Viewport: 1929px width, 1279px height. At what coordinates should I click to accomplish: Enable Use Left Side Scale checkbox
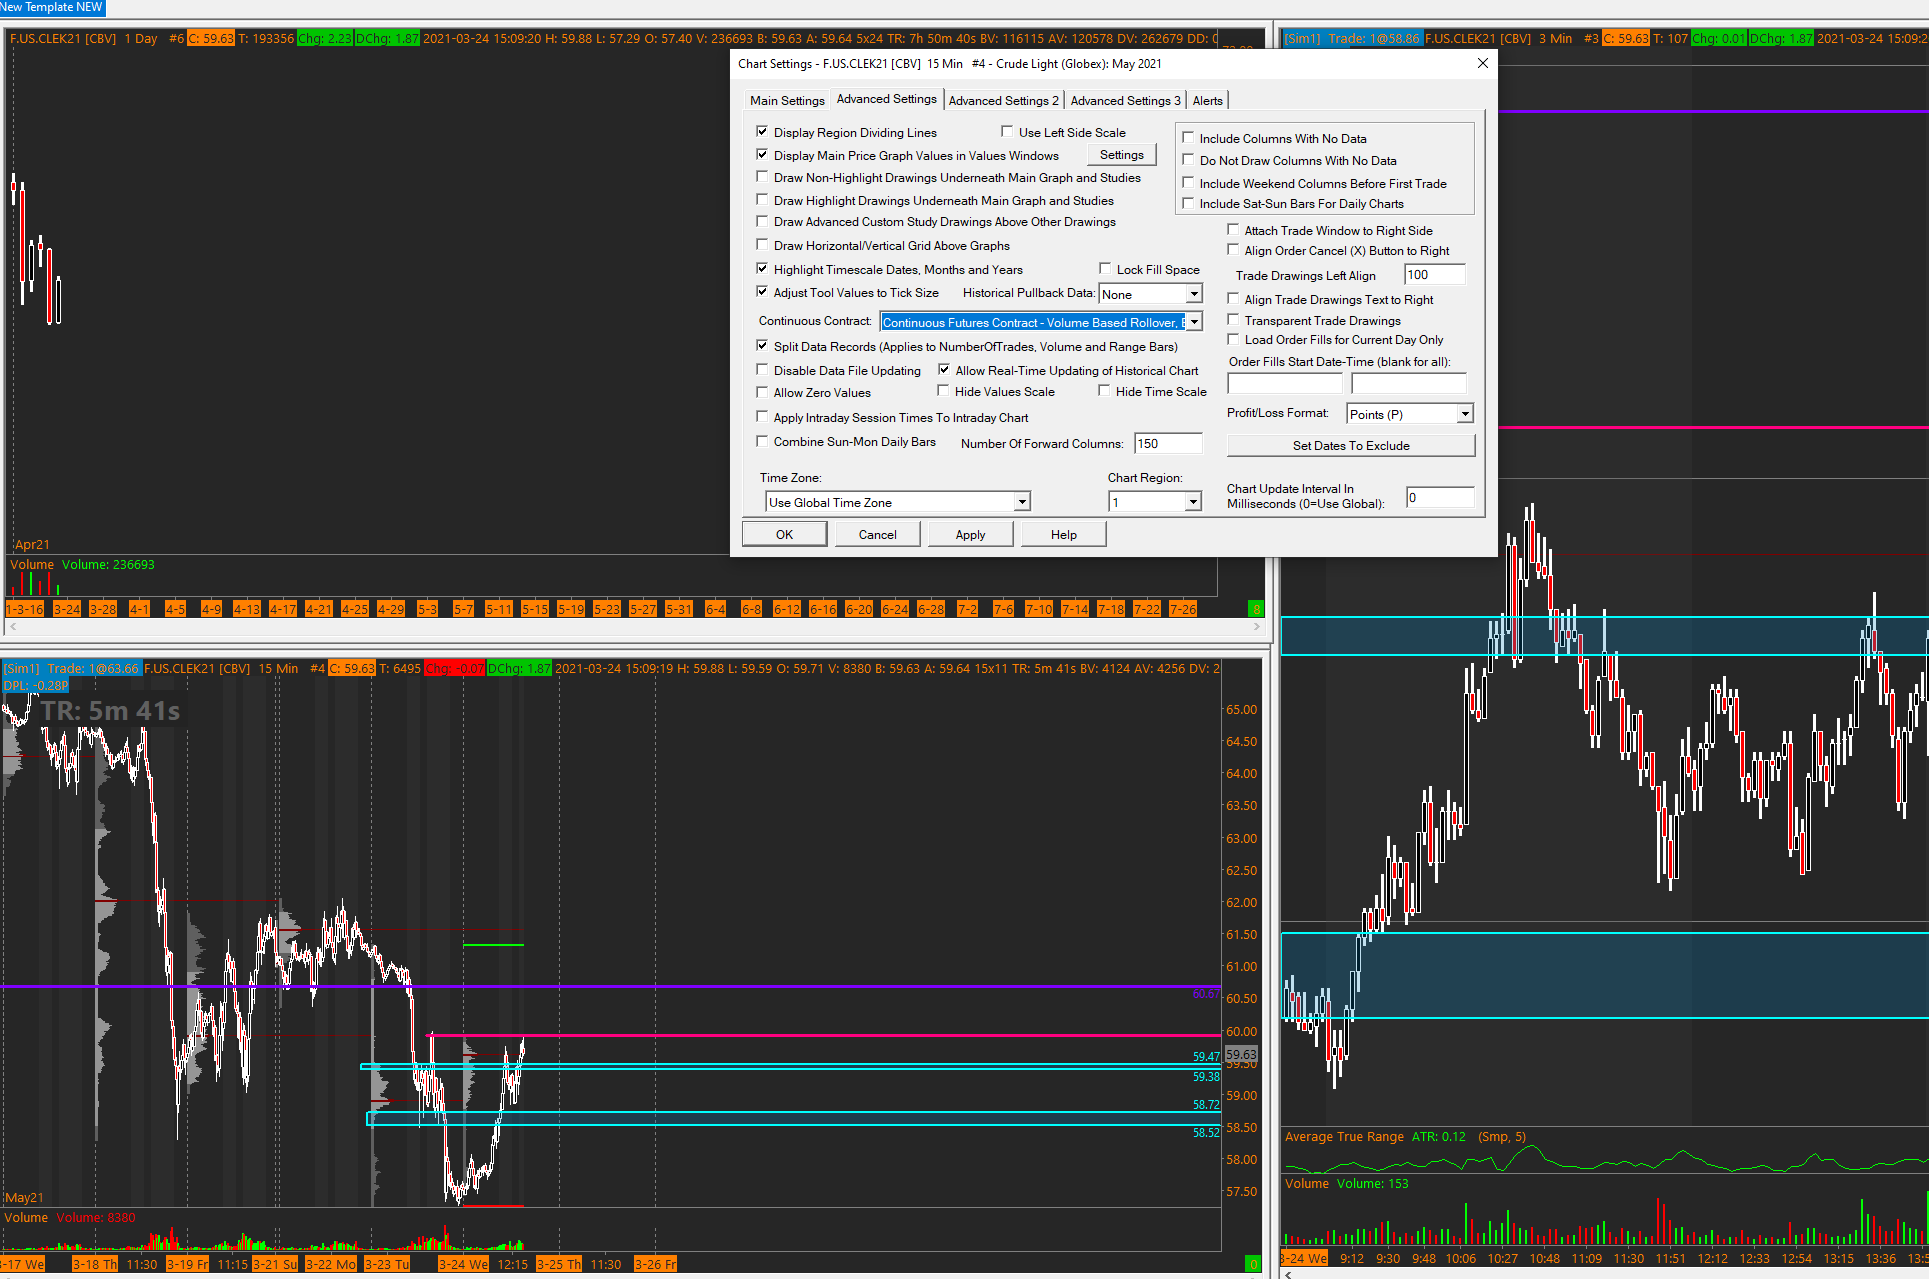click(1007, 132)
